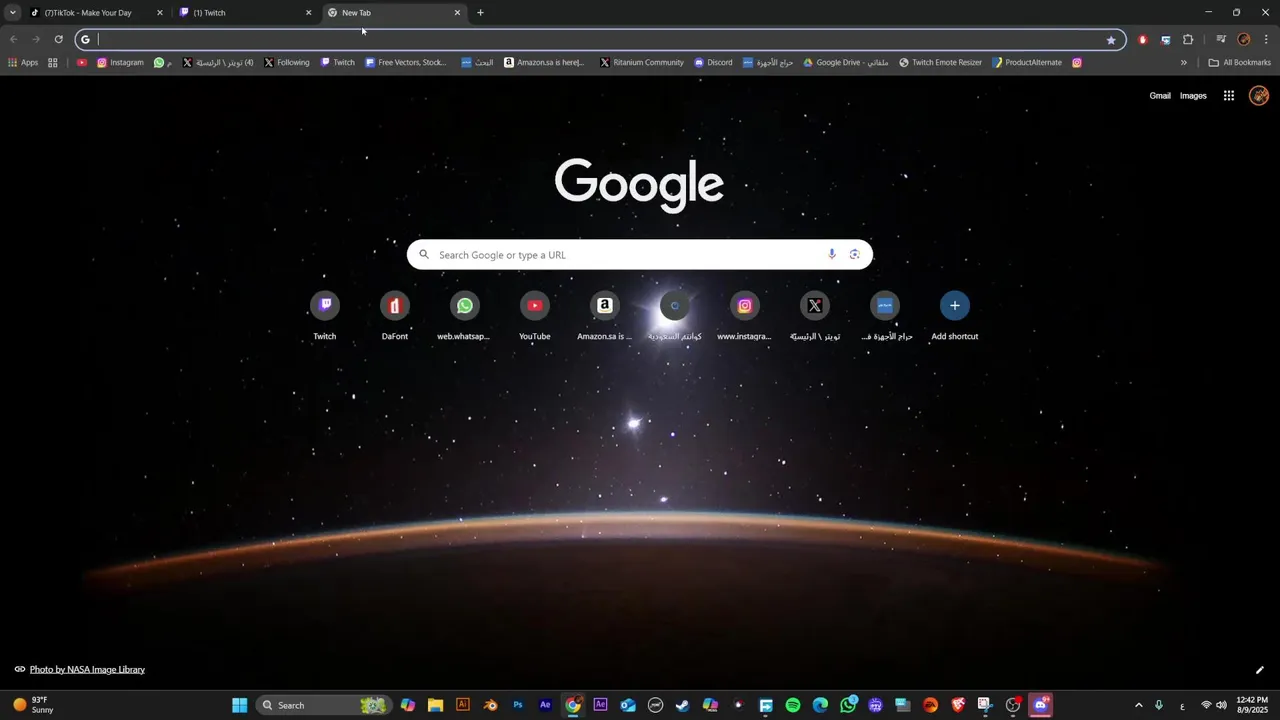The width and height of the screenshot is (1280, 720).
Task: Click the taskbar Search box
Action: 325,705
